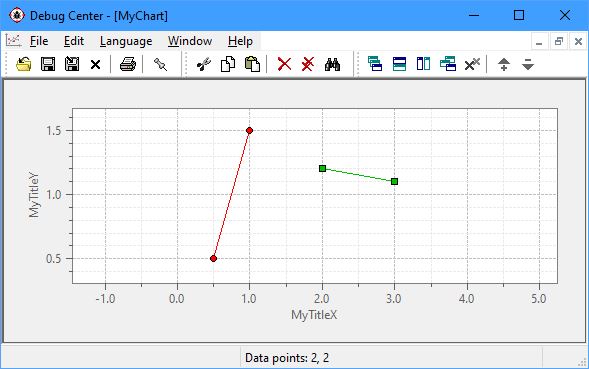Click the red data point at 1.5
This screenshot has height=369, width=589.
(249, 130)
